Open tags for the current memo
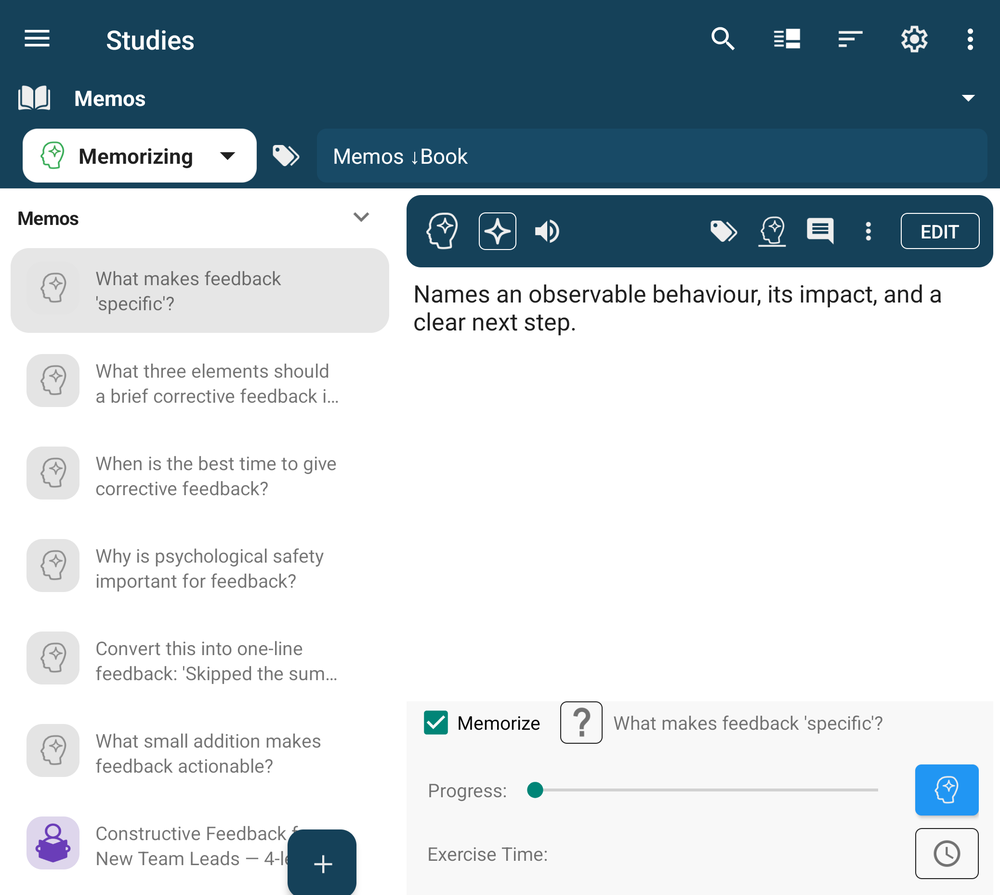1000x895 pixels. coord(723,231)
